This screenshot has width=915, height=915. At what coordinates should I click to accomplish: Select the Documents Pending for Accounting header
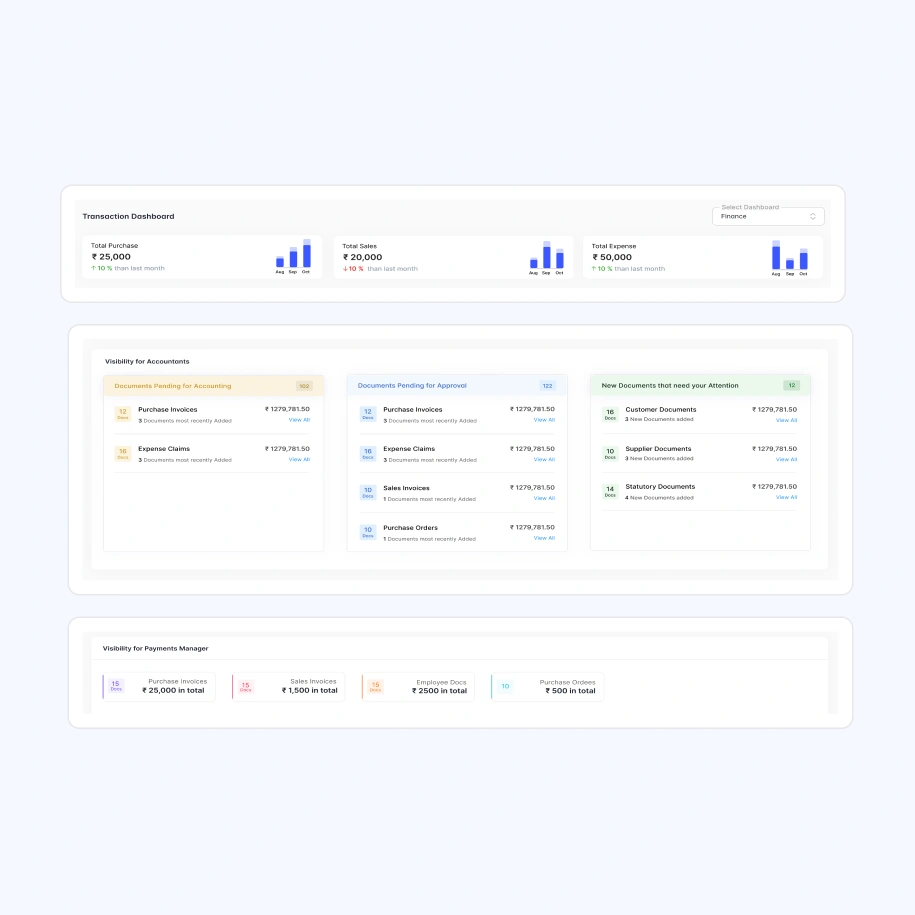(172, 386)
